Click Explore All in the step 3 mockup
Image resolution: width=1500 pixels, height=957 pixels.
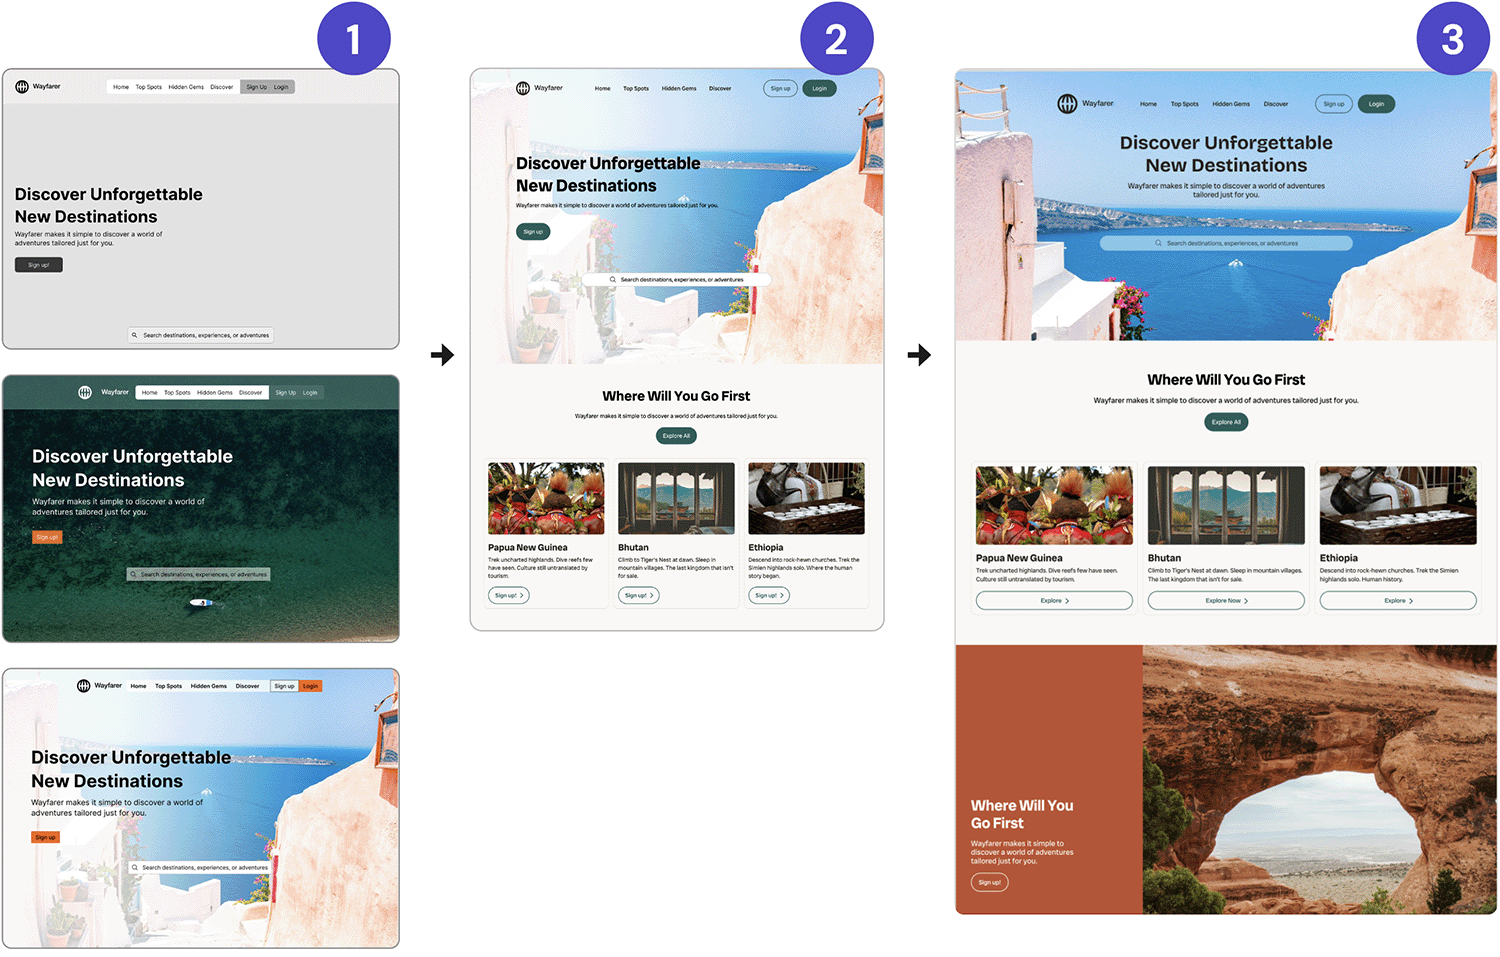(x=1226, y=422)
